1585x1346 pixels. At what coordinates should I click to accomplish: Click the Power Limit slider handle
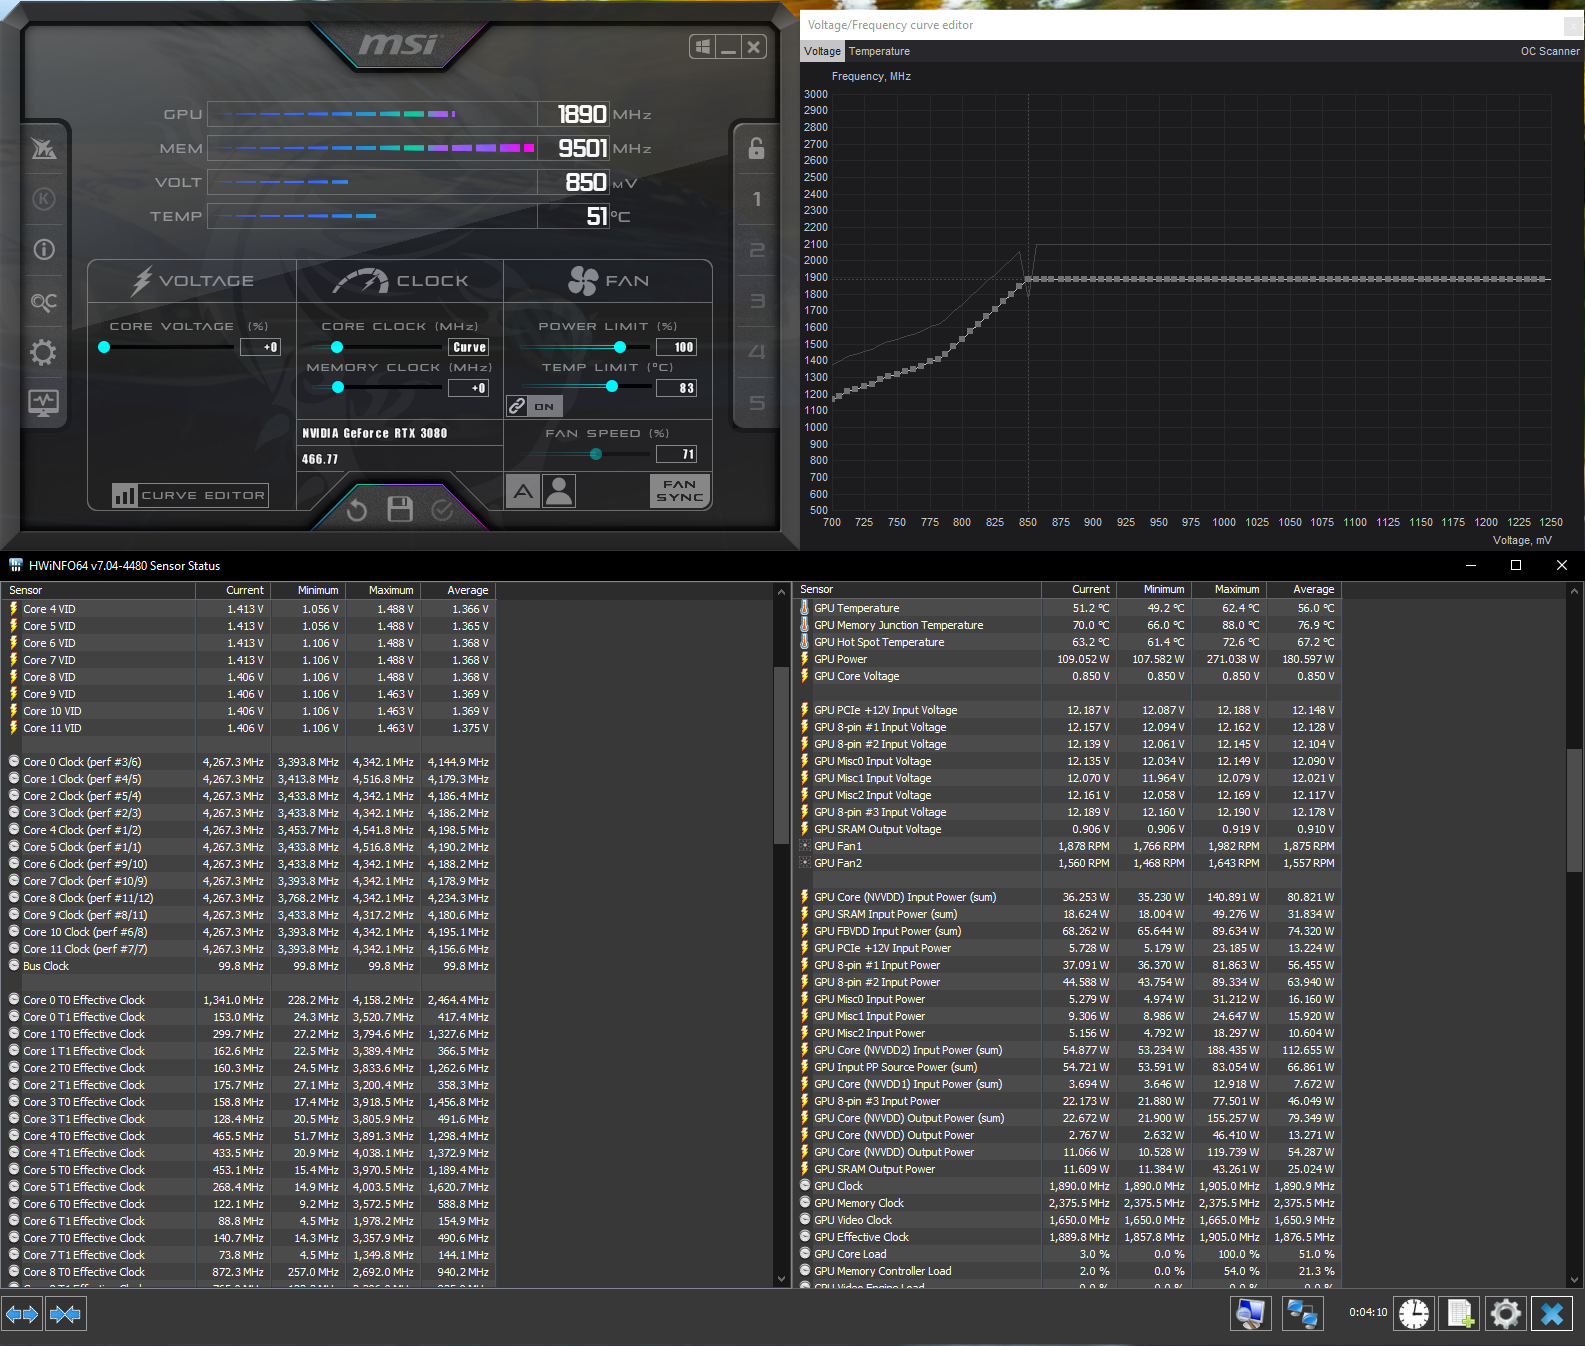pyautogui.click(x=620, y=347)
